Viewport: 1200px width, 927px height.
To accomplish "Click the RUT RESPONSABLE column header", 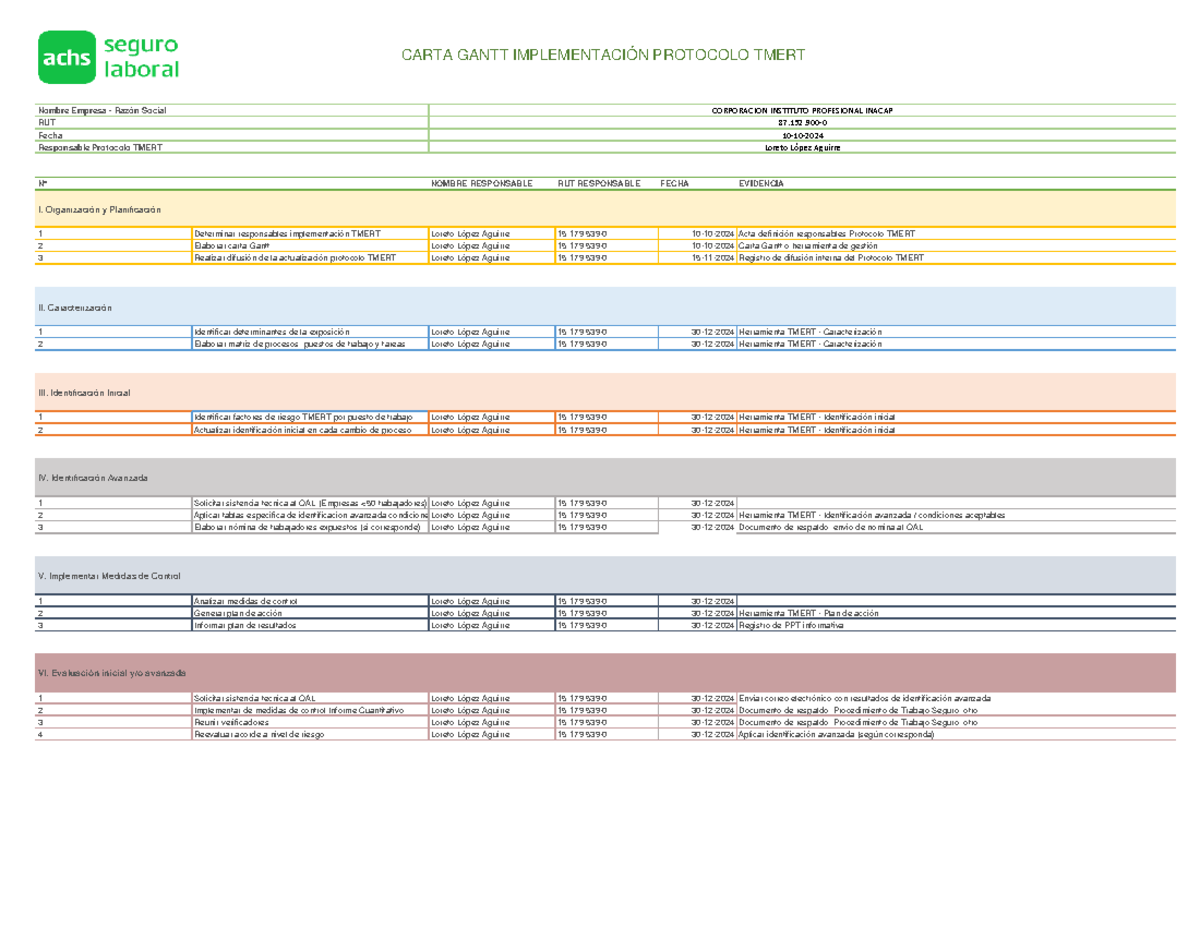I will pos(597,184).
